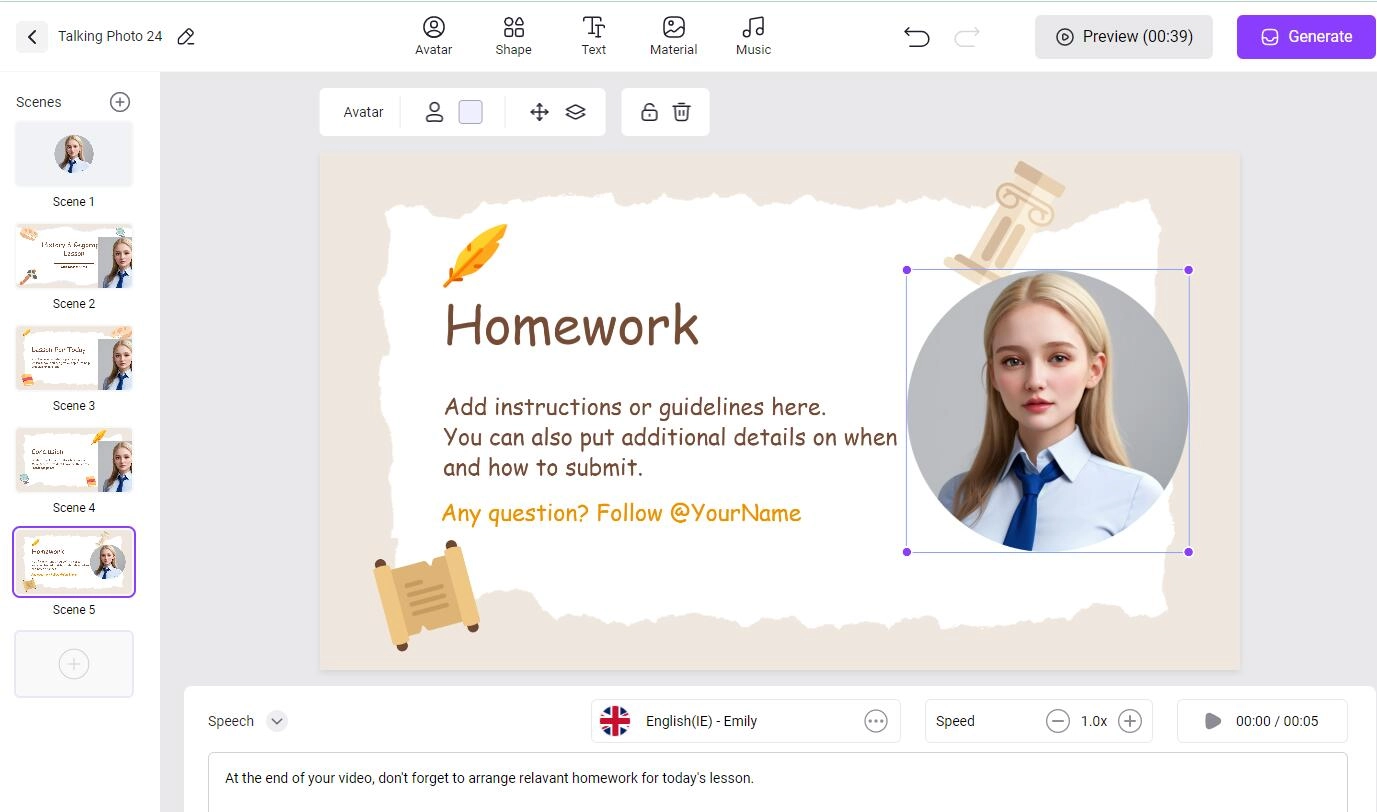Delete the selected avatar with the trash icon
The height and width of the screenshot is (812, 1377).
(681, 111)
